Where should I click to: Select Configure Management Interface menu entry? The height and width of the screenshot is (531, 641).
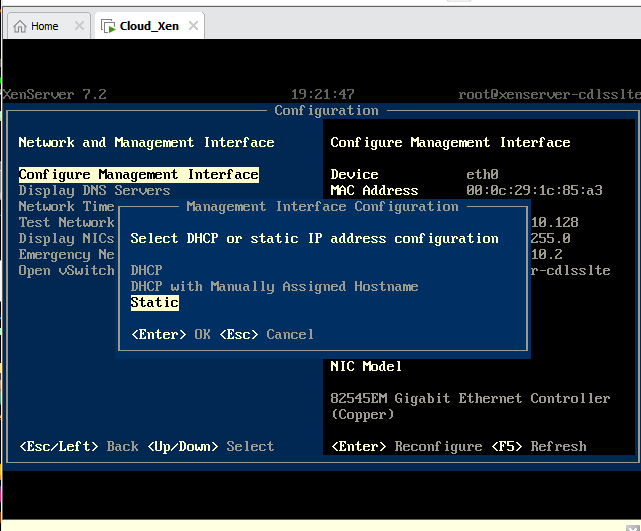pos(139,175)
